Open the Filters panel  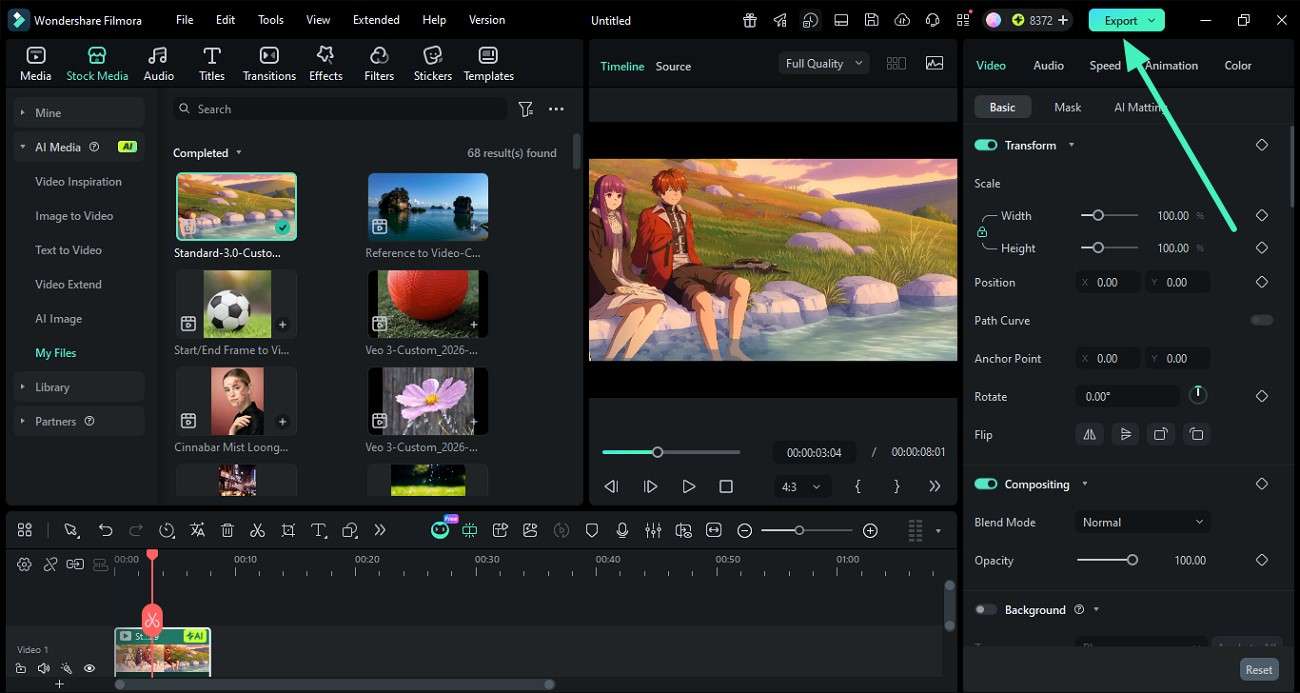(379, 64)
